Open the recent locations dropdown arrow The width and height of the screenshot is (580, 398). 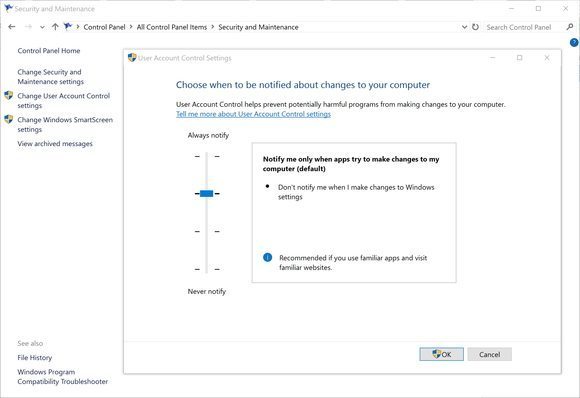(42, 27)
